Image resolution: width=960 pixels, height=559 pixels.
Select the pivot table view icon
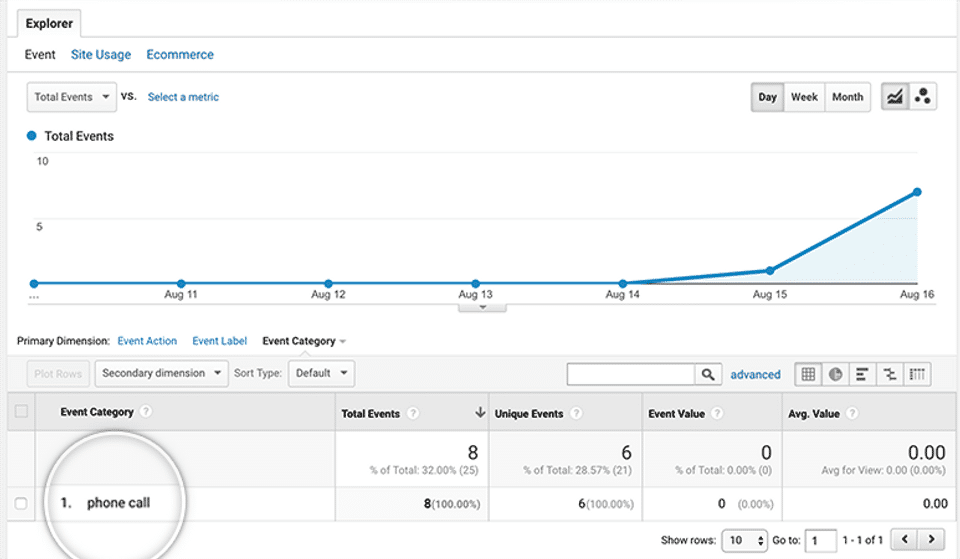tap(918, 374)
